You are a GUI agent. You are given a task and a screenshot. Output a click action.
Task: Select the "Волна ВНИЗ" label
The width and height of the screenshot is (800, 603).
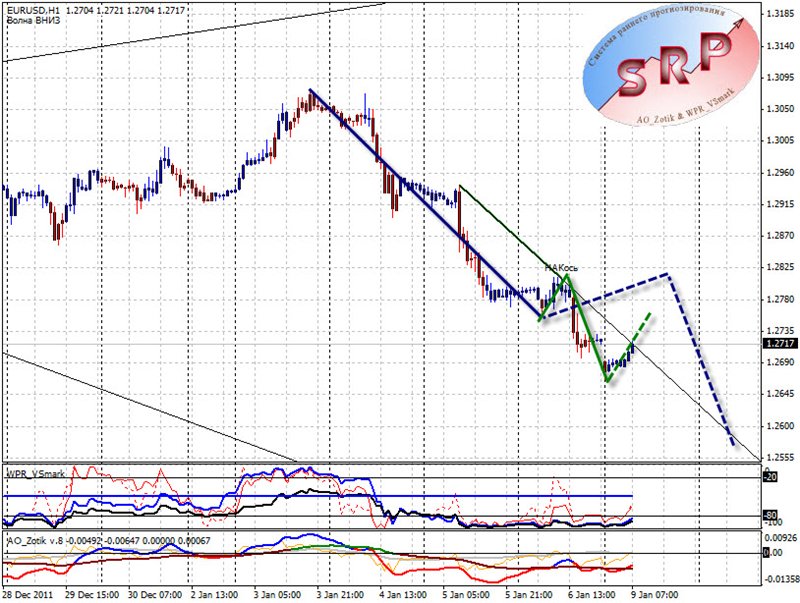[33, 20]
